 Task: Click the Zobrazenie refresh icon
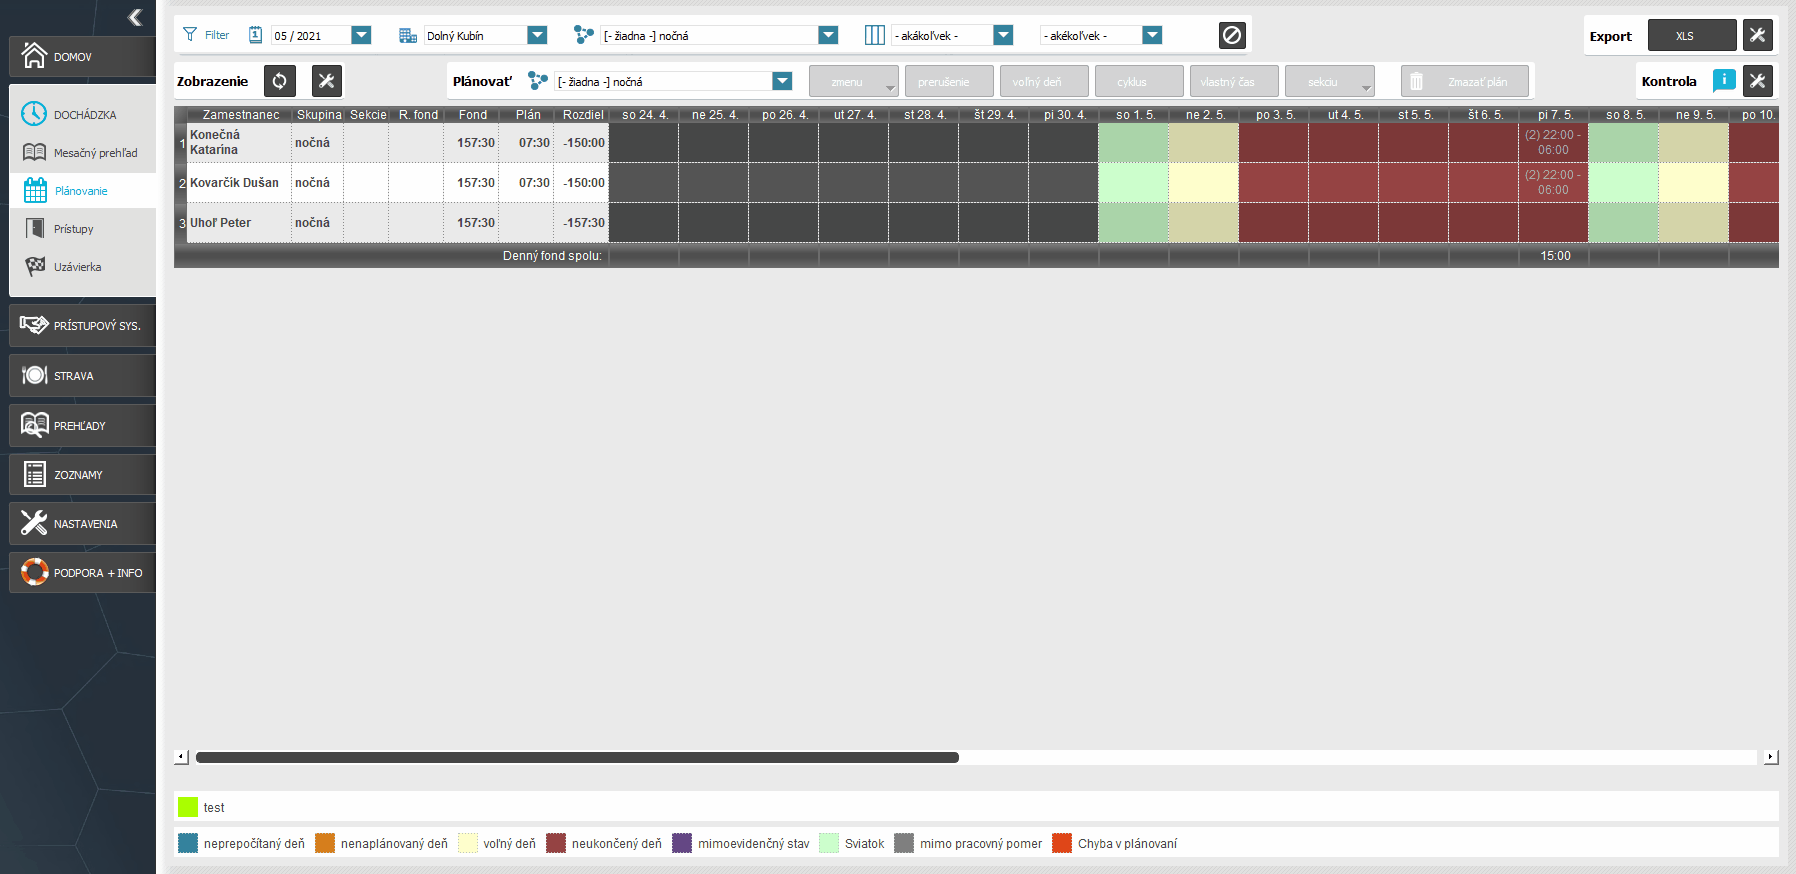point(279,81)
